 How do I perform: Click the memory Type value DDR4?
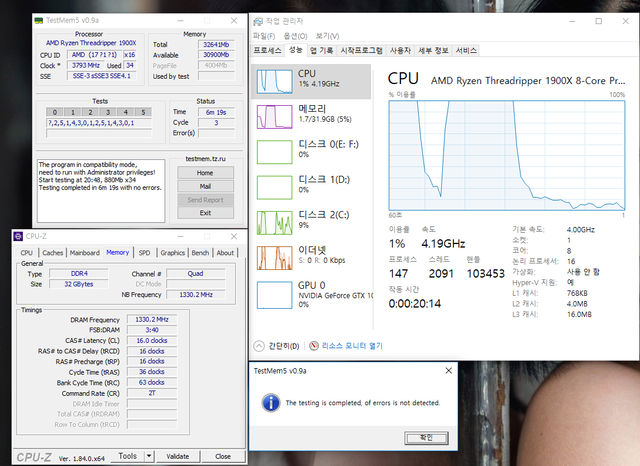(79, 273)
